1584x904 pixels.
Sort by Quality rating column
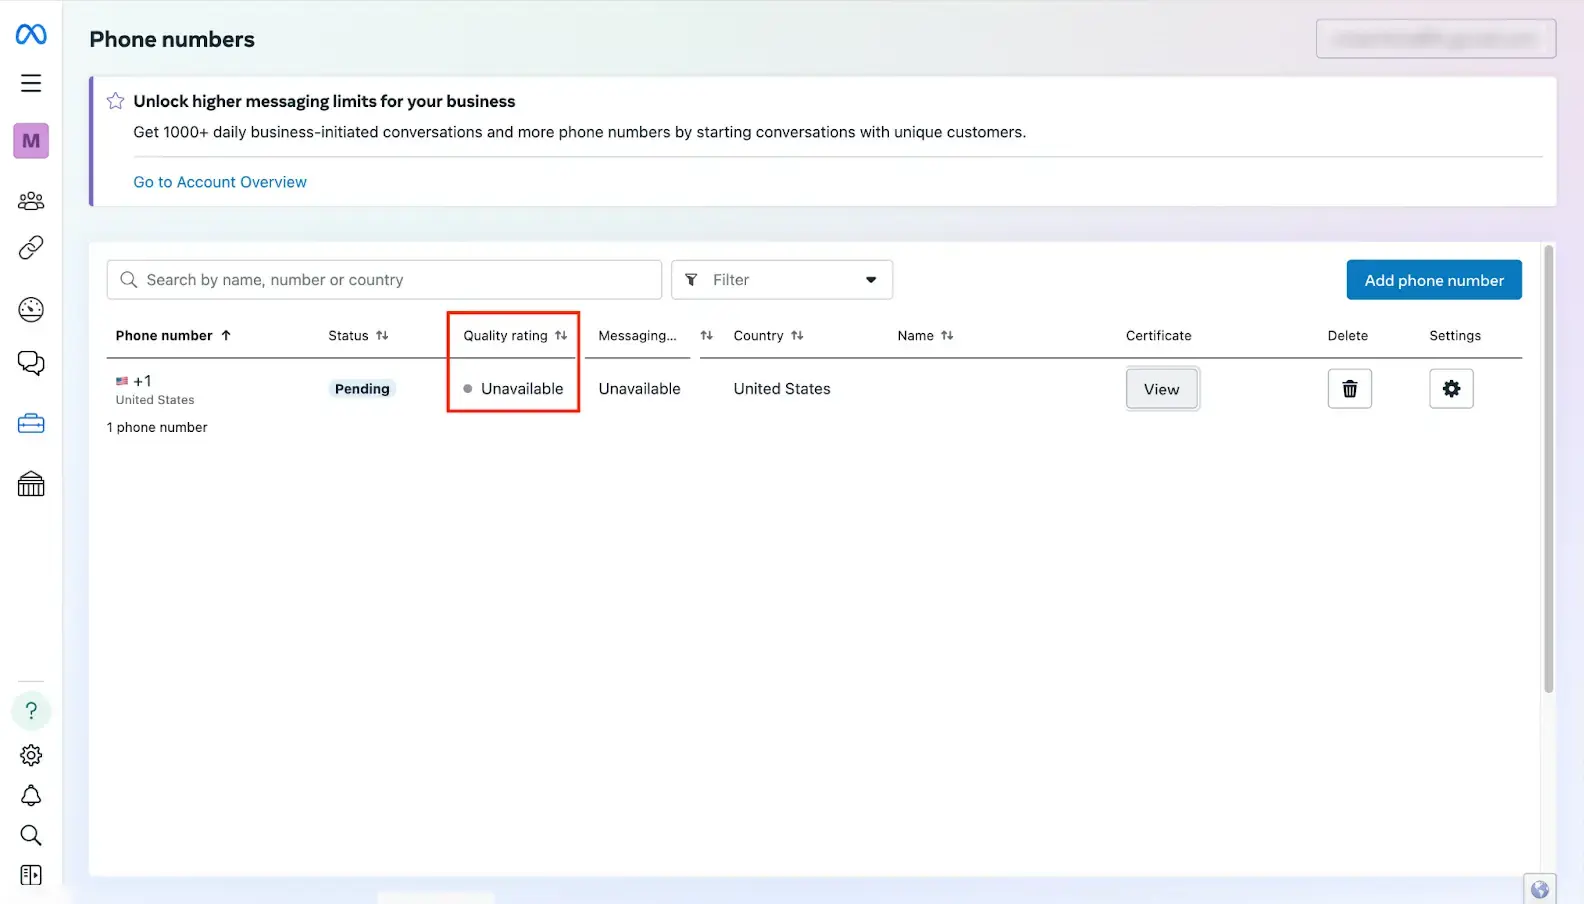[x=514, y=336]
